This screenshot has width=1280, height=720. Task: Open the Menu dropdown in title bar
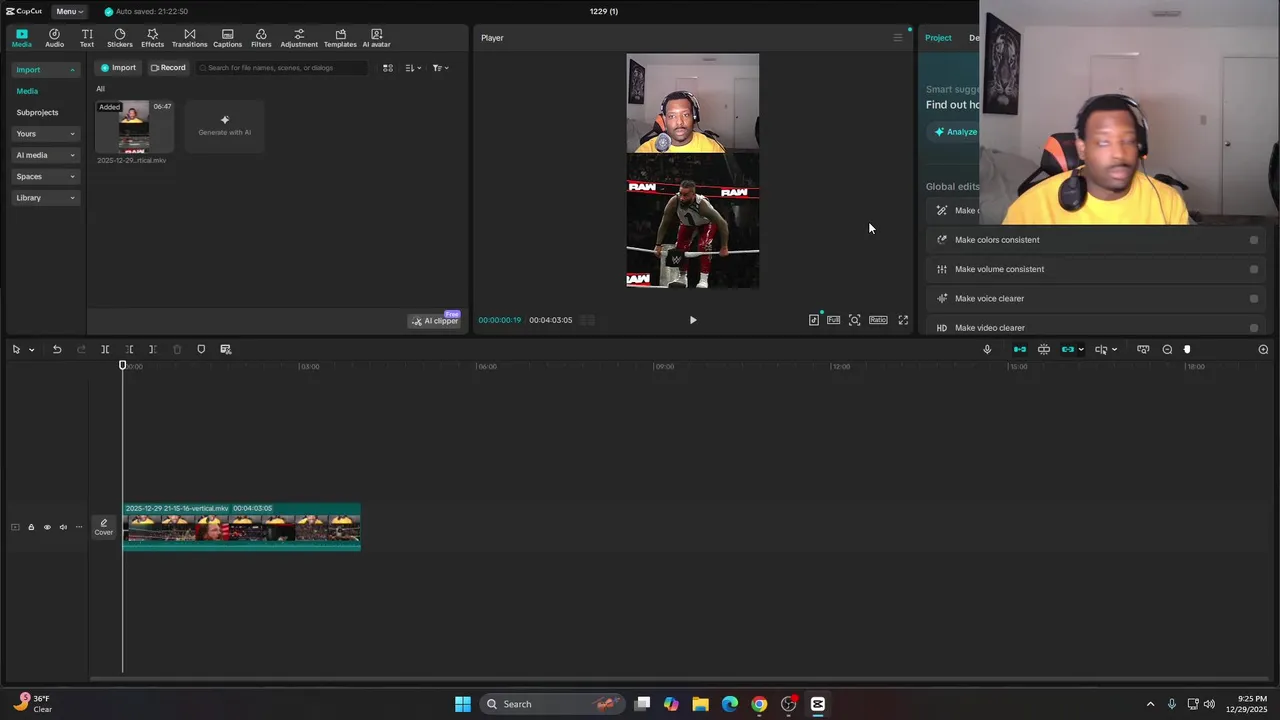click(x=69, y=11)
